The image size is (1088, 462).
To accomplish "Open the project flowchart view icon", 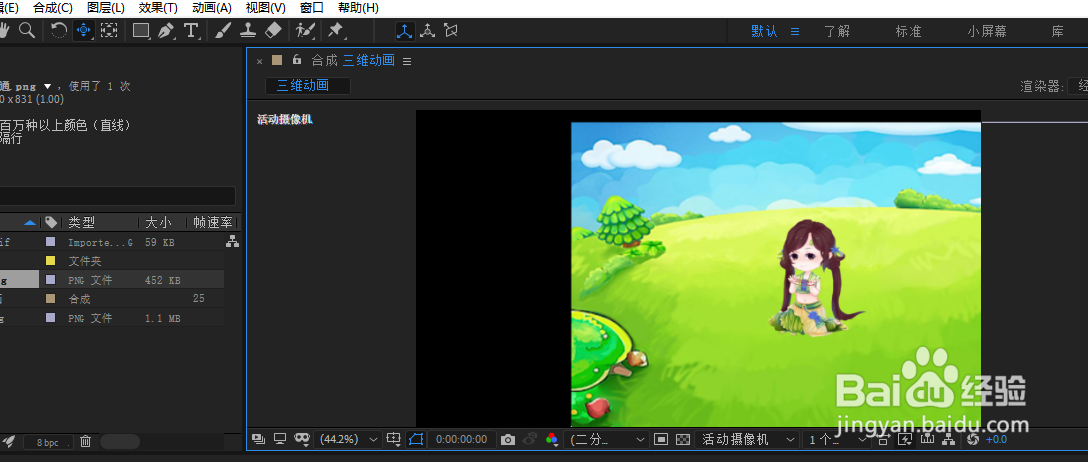I will 232,242.
